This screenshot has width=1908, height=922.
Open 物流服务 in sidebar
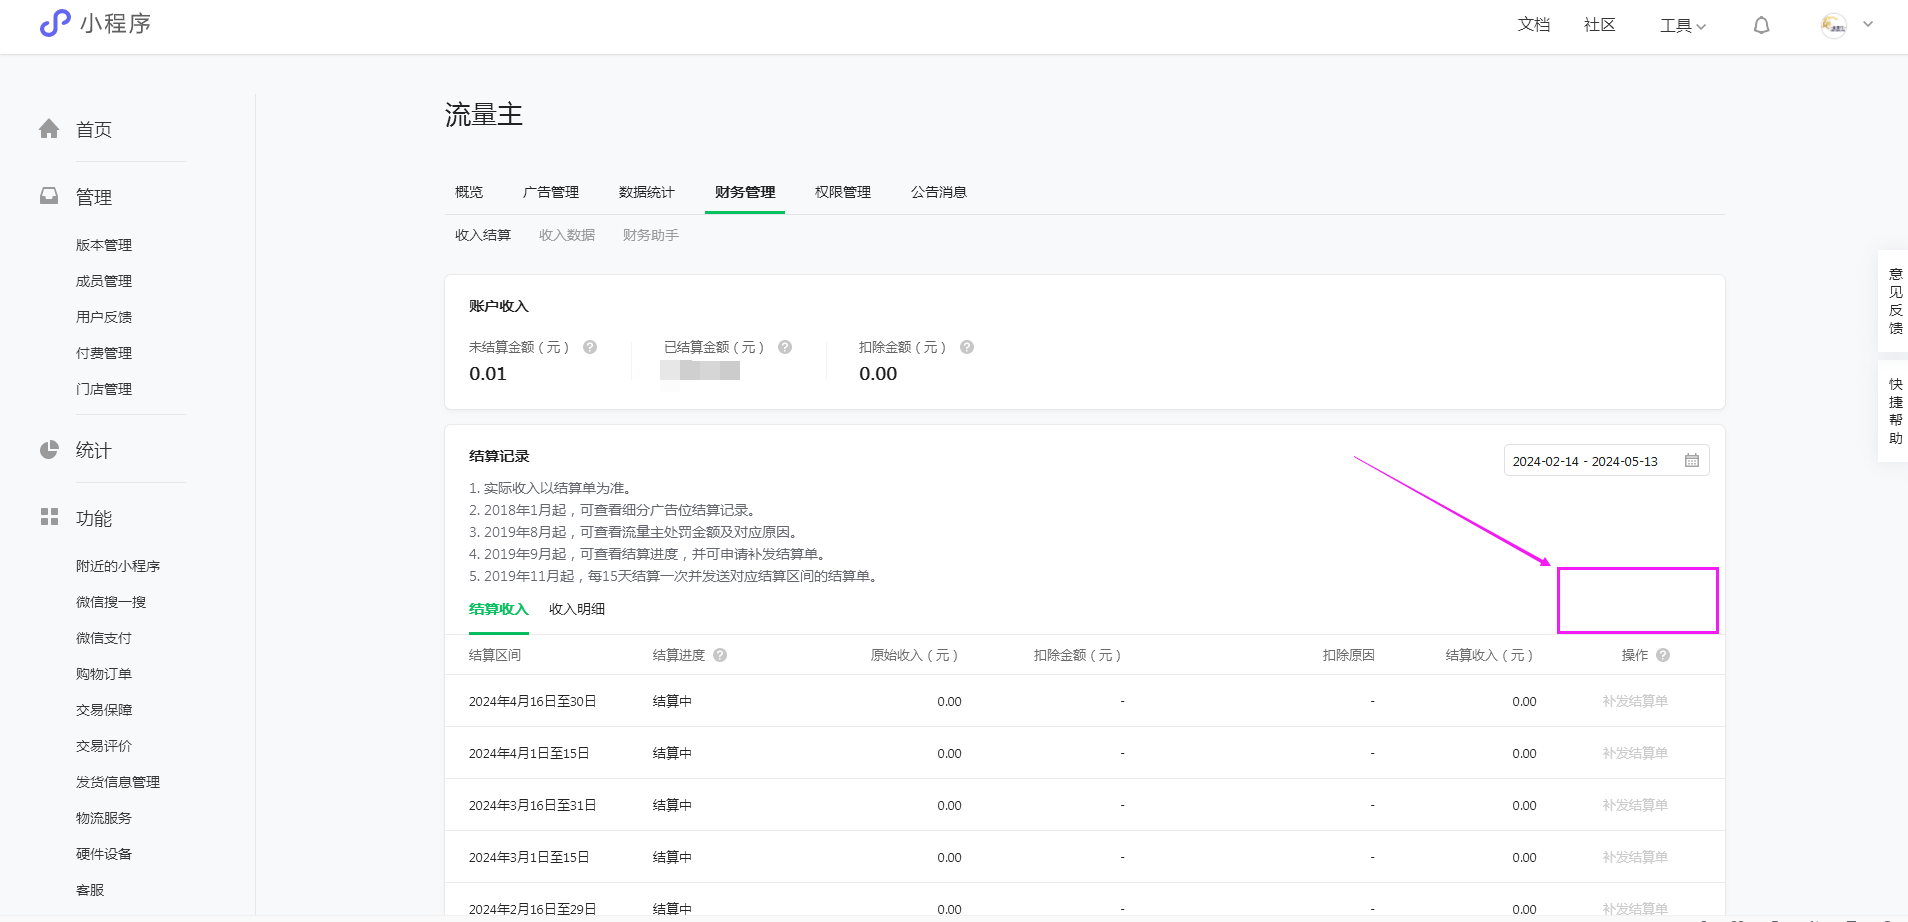point(104,818)
